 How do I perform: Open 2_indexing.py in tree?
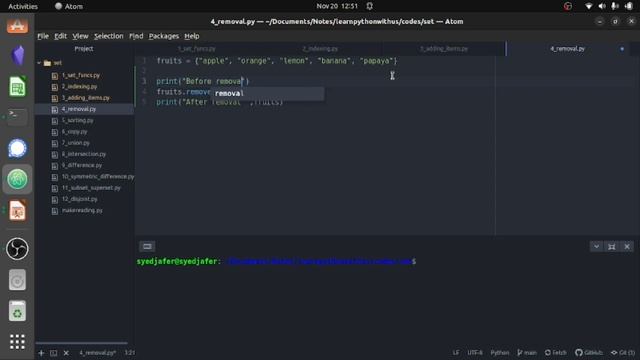80,87
